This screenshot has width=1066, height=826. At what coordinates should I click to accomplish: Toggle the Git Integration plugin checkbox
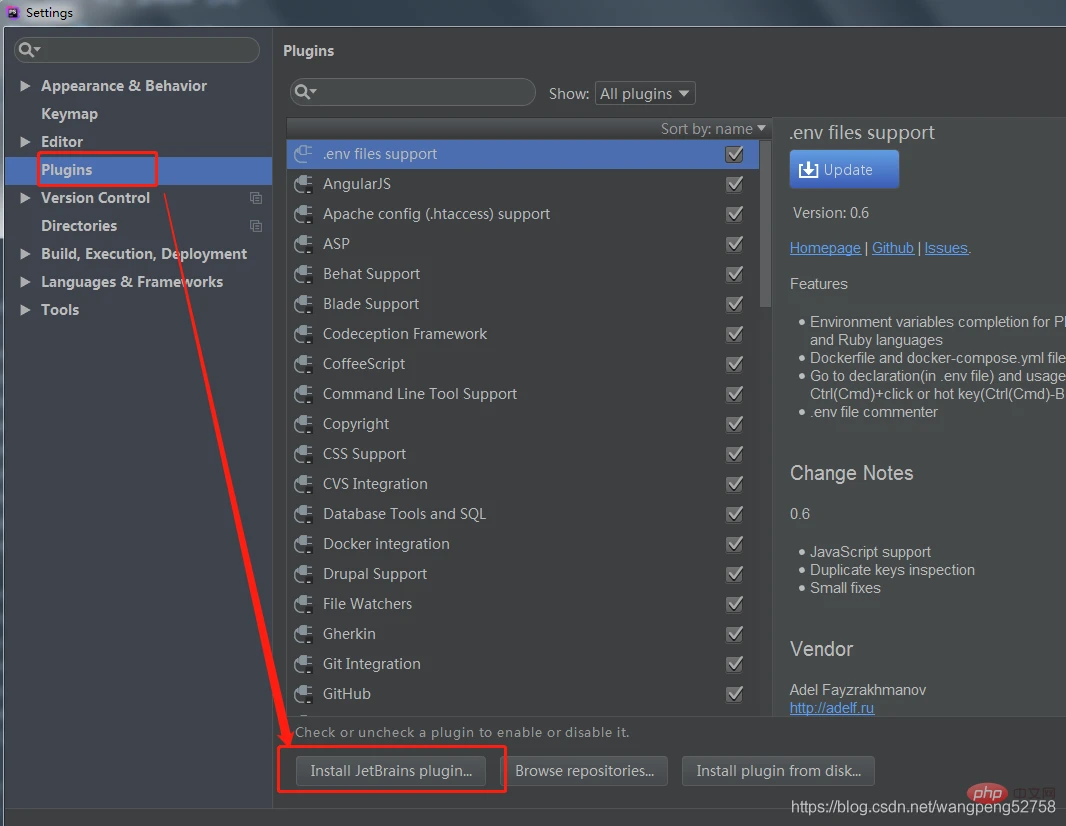point(735,664)
